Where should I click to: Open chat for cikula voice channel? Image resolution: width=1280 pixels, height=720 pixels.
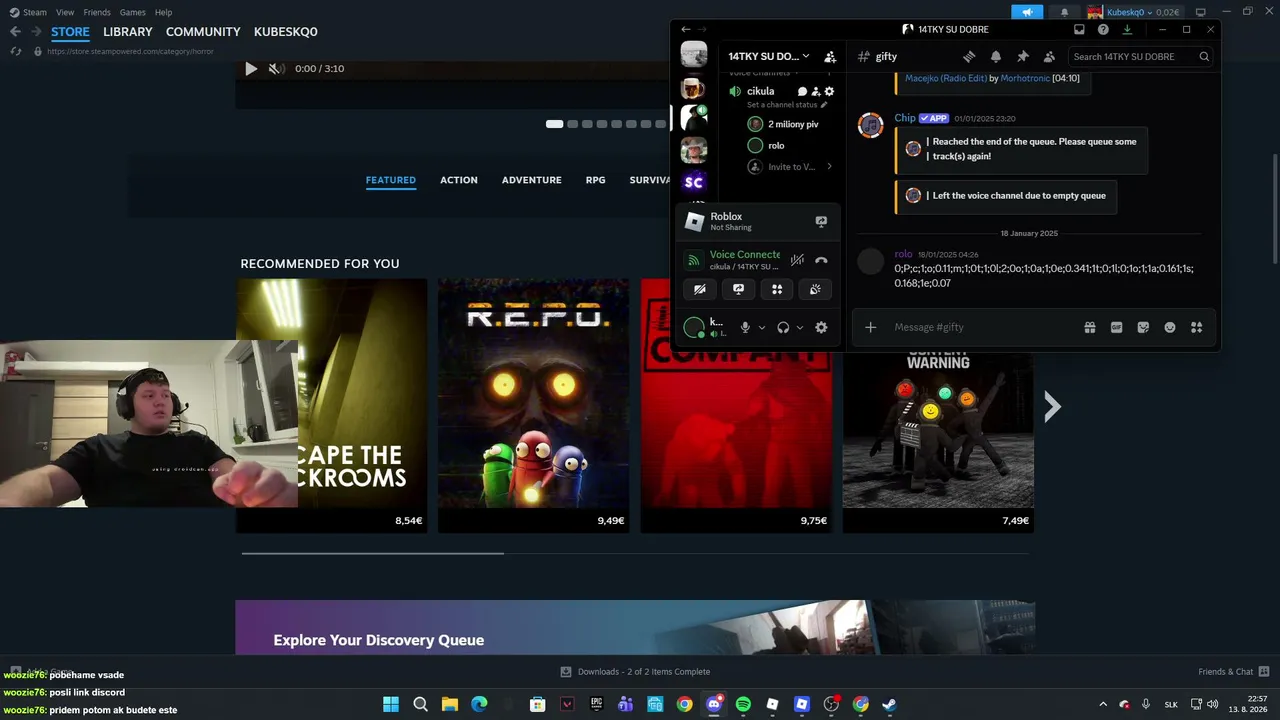coord(802,91)
